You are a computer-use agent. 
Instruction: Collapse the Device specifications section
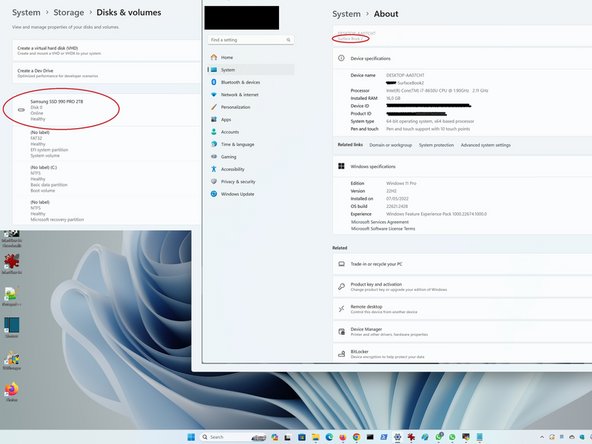pos(462,59)
